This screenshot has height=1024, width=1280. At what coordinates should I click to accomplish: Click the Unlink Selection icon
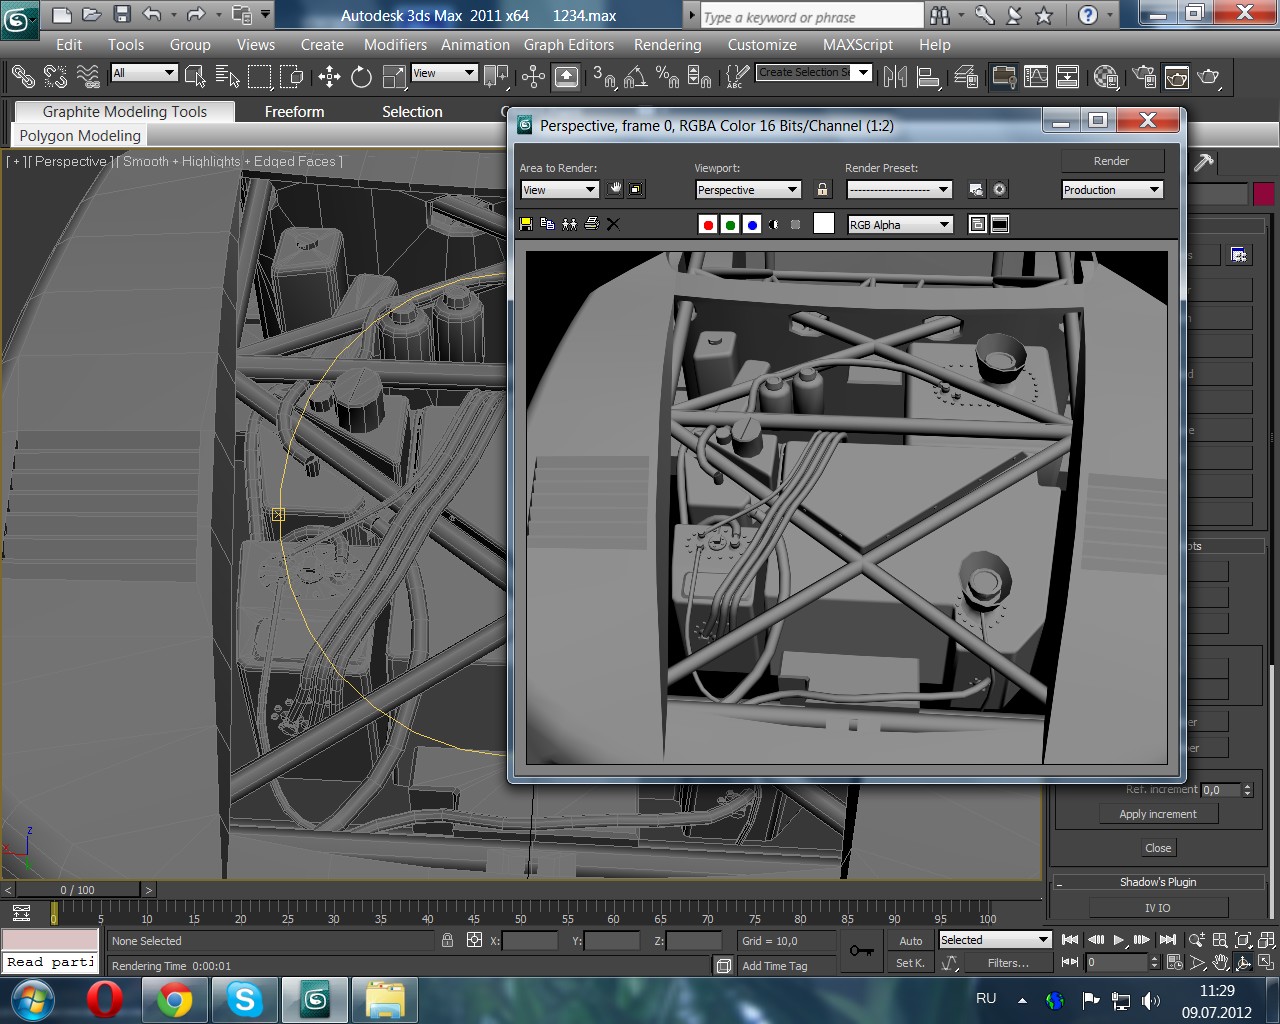tap(55, 76)
